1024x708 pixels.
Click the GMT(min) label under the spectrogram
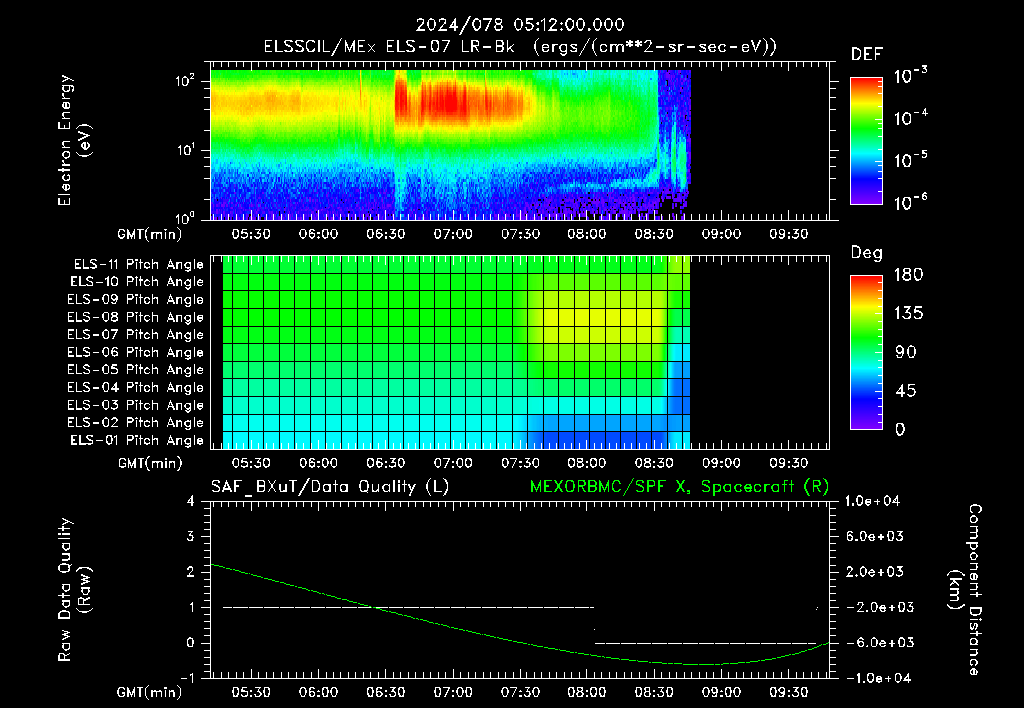pyautogui.click(x=150, y=234)
